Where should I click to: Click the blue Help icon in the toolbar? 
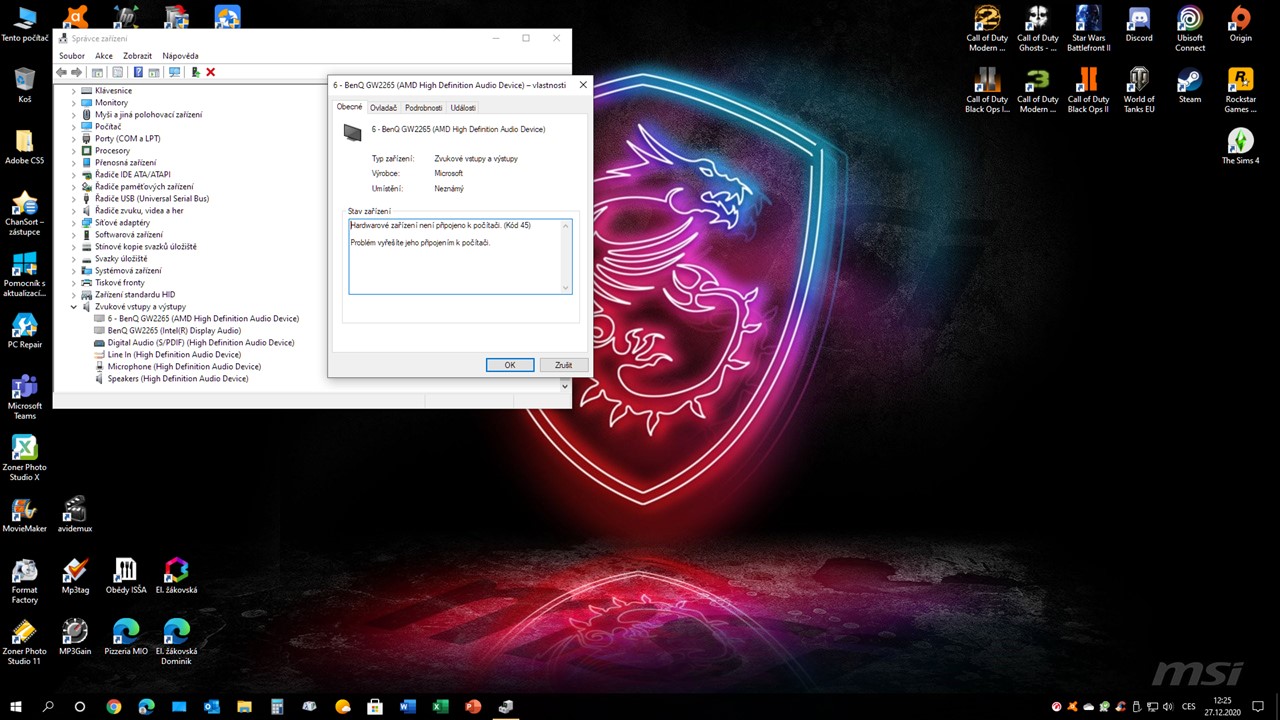point(138,72)
